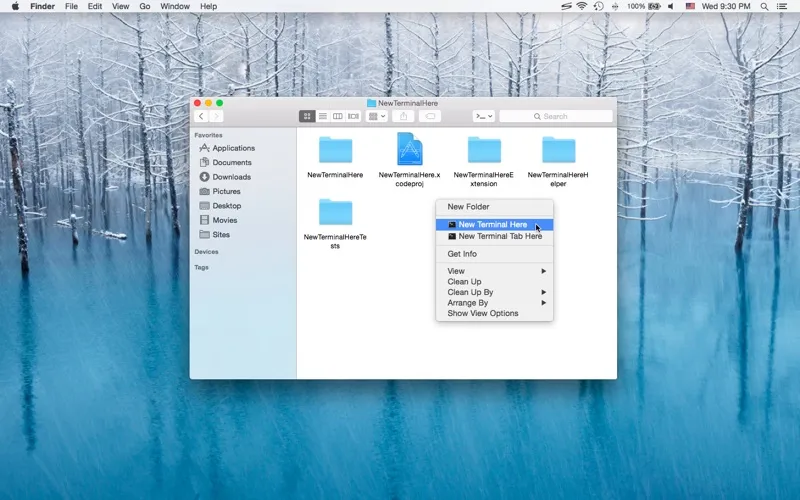Open the NewTerminalHere.xcodeproj file
This screenshot has height=500, width=800.
click(x=409, y=150)
